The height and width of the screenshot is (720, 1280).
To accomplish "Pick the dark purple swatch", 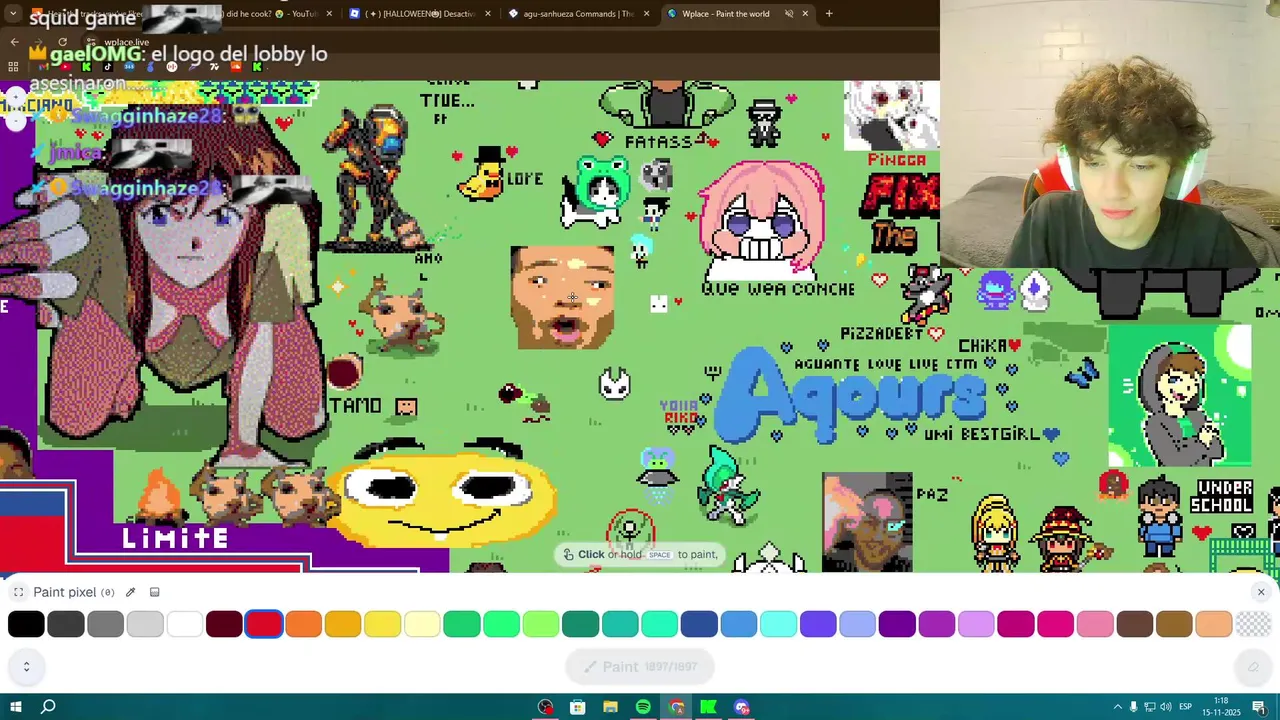I will (897, 624).
